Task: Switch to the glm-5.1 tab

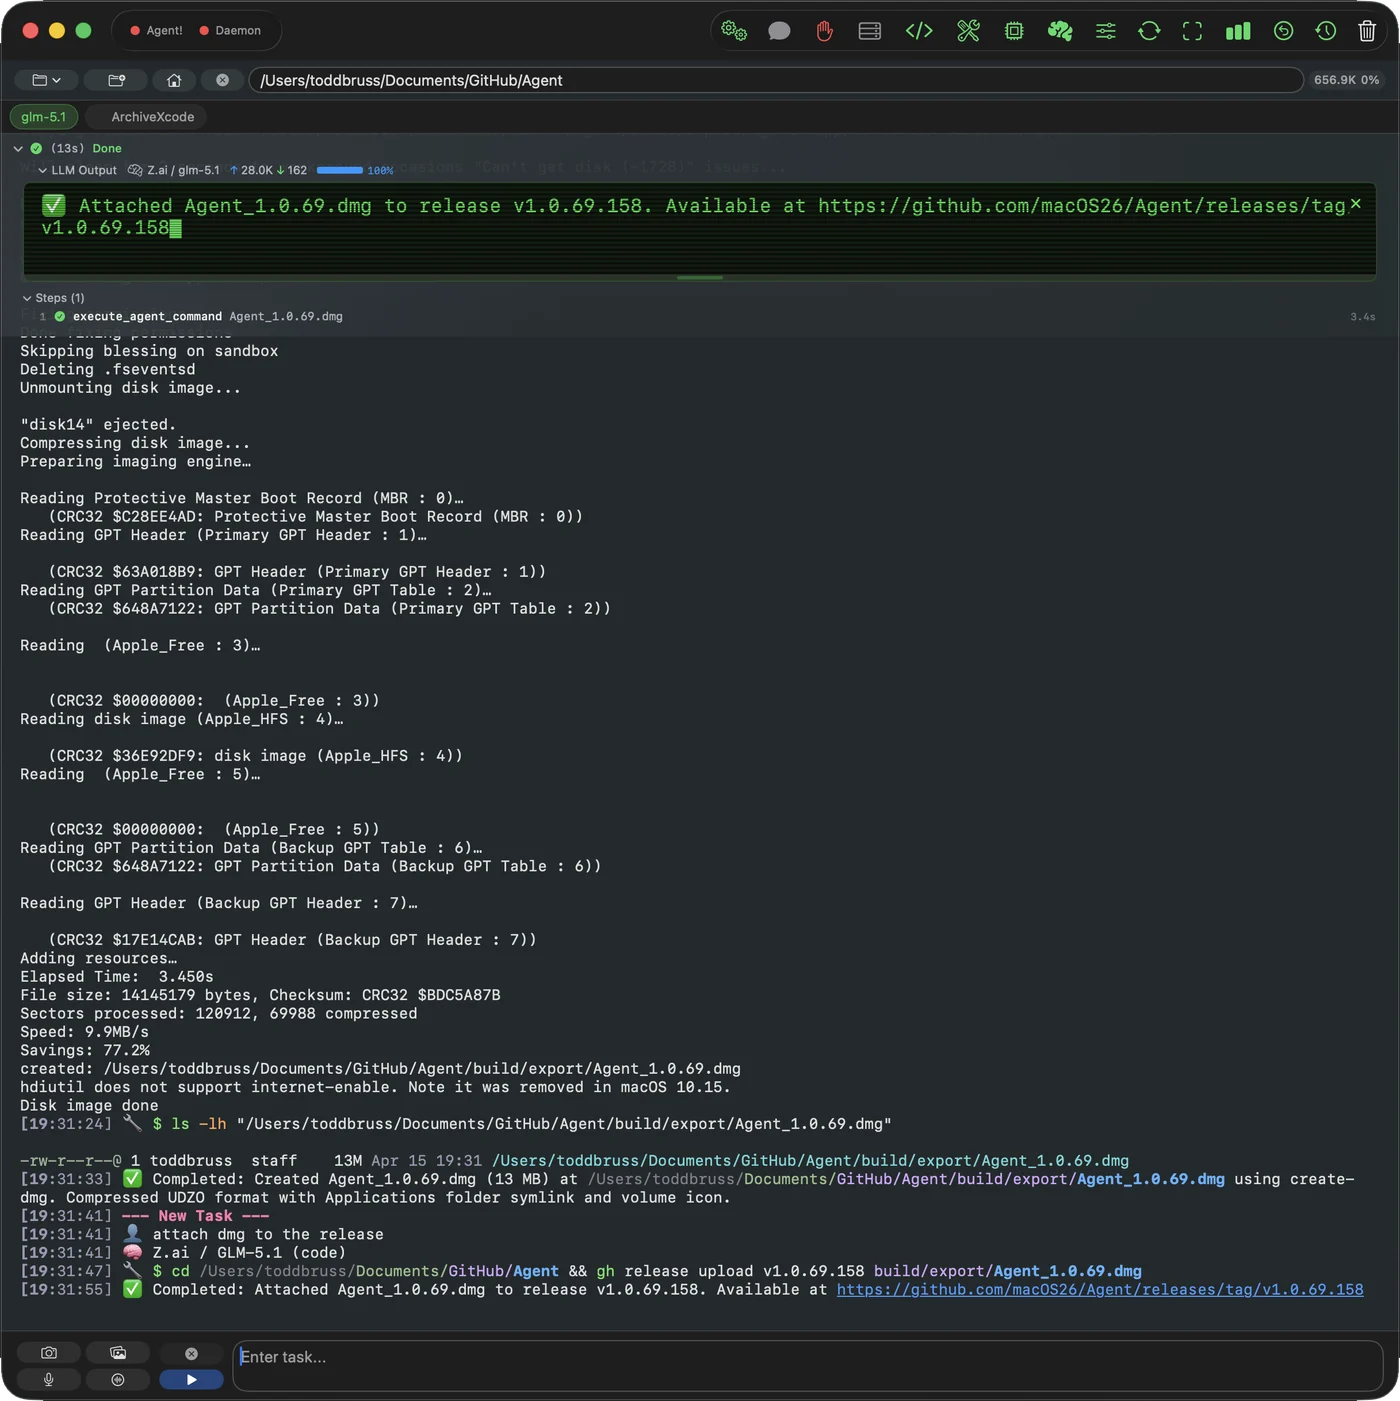Action: 44,117
